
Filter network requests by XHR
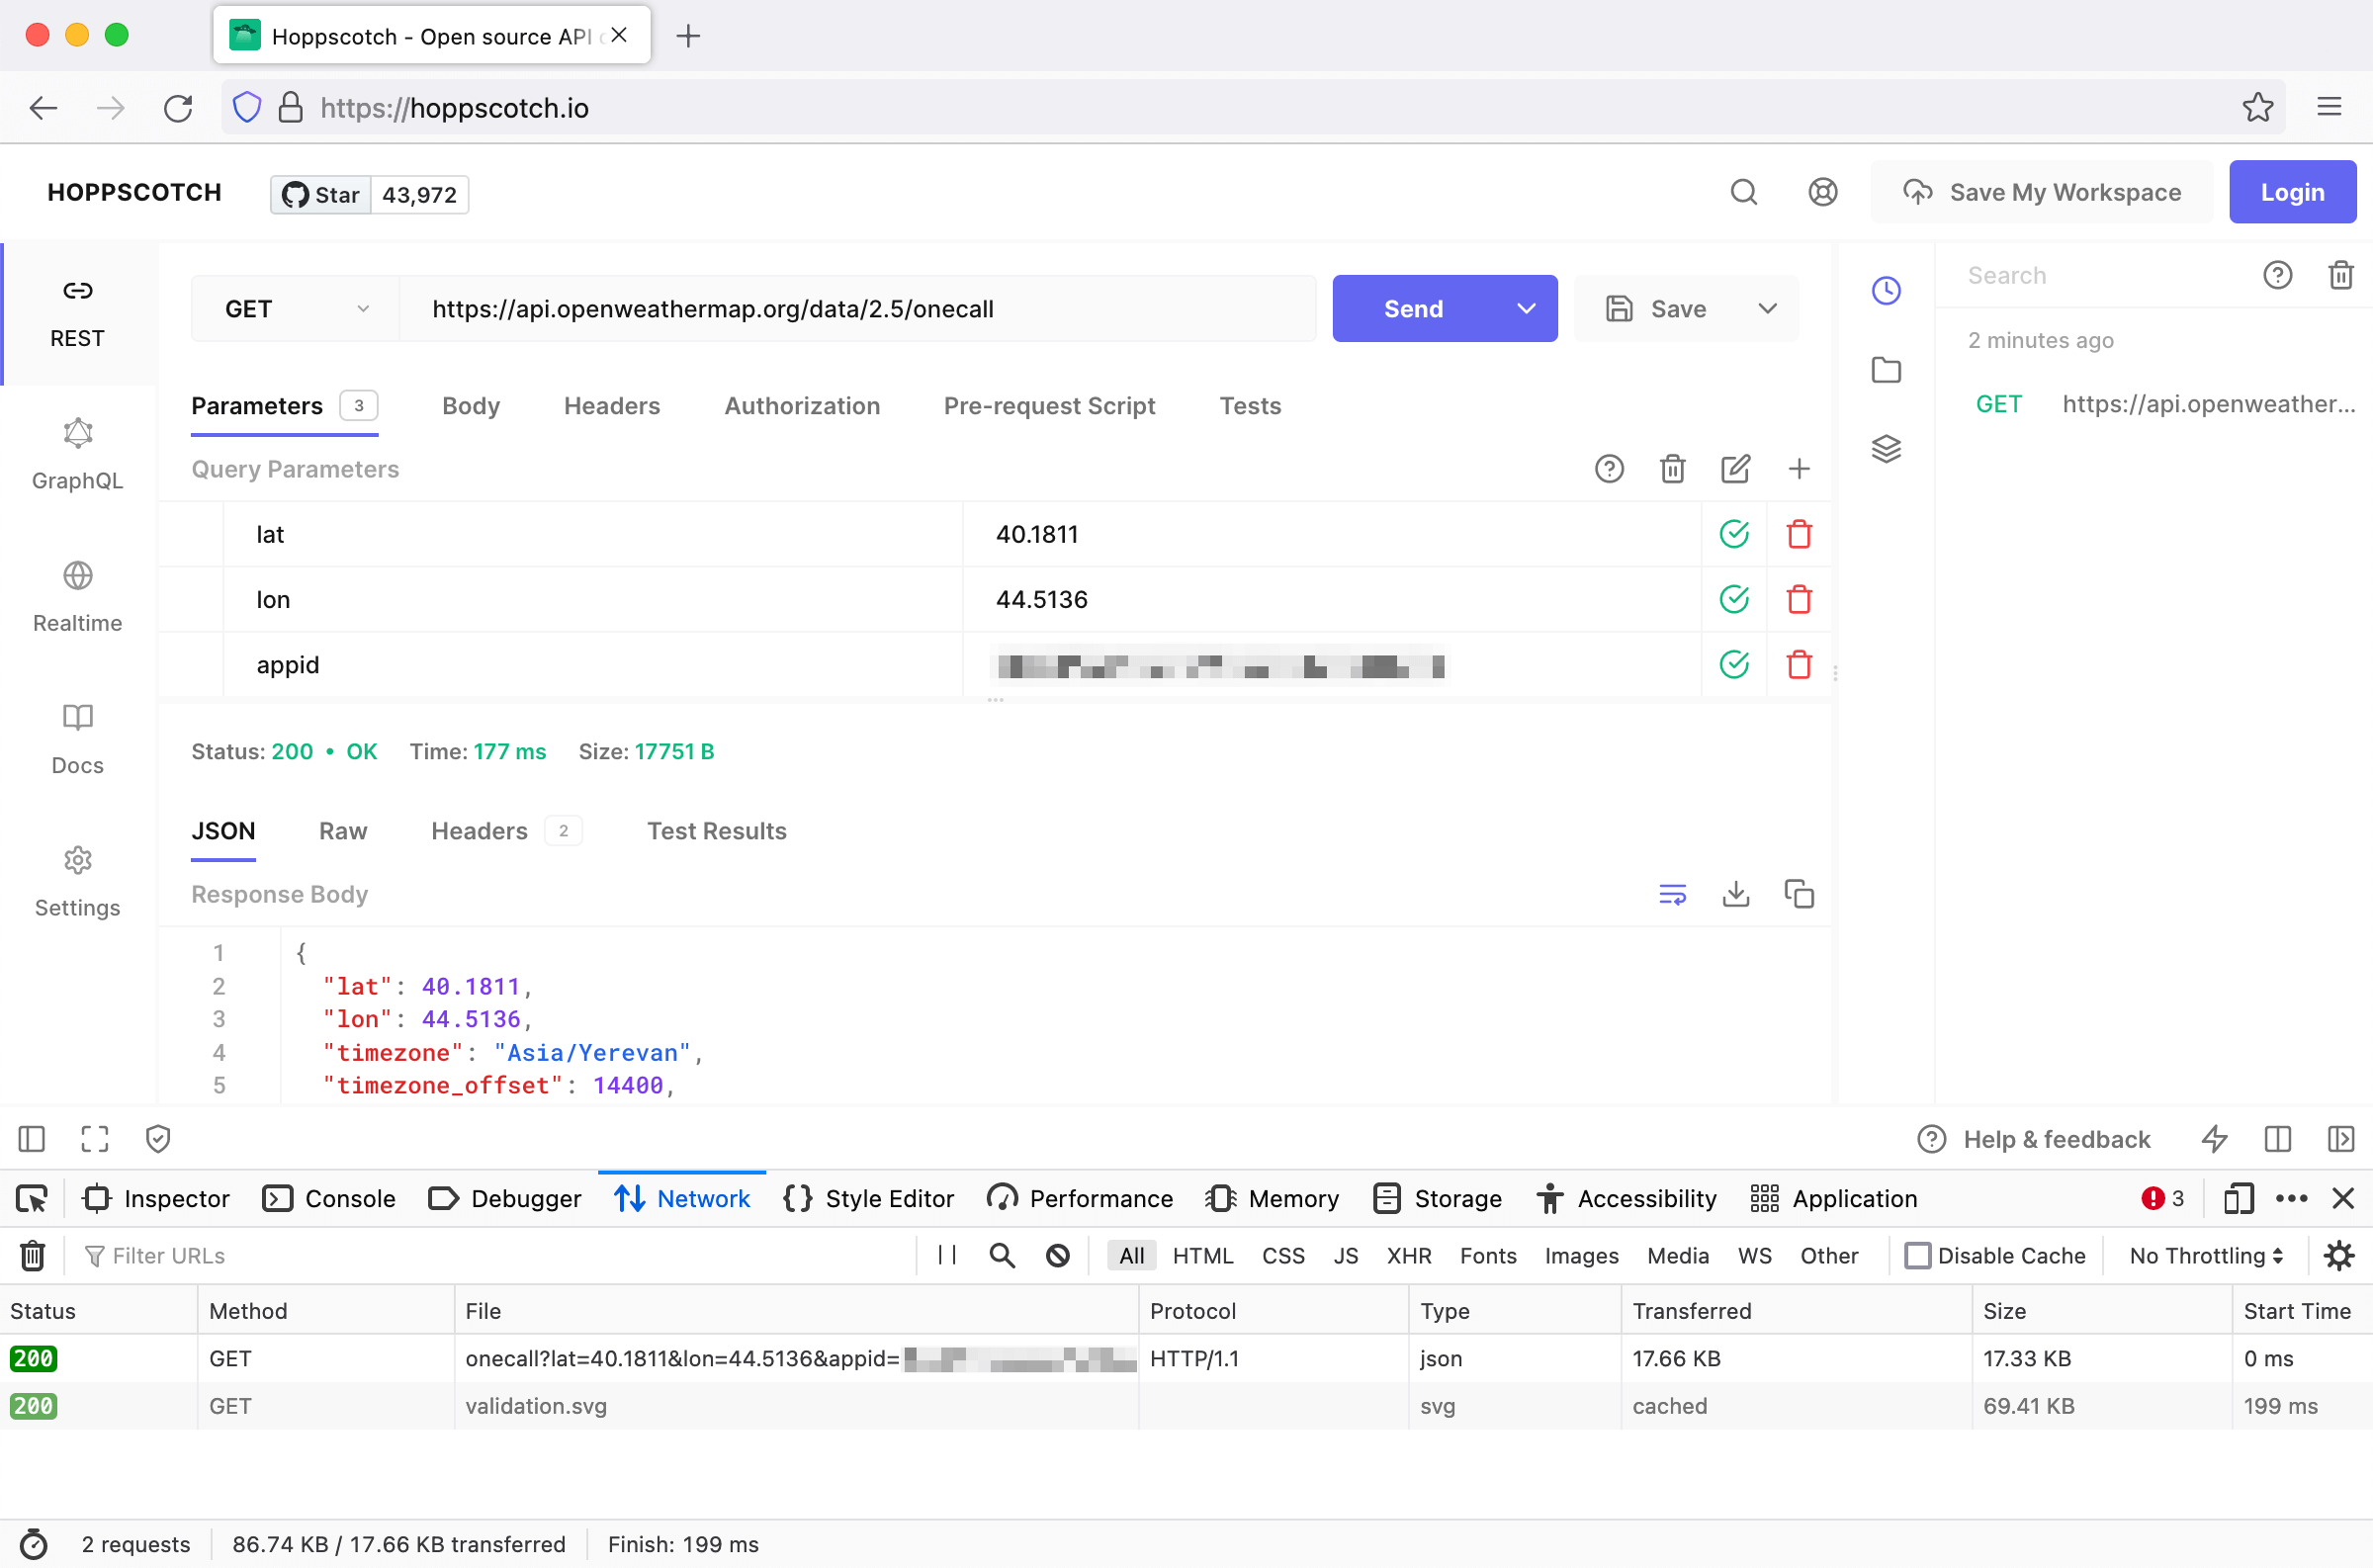pos(1408,1256)
